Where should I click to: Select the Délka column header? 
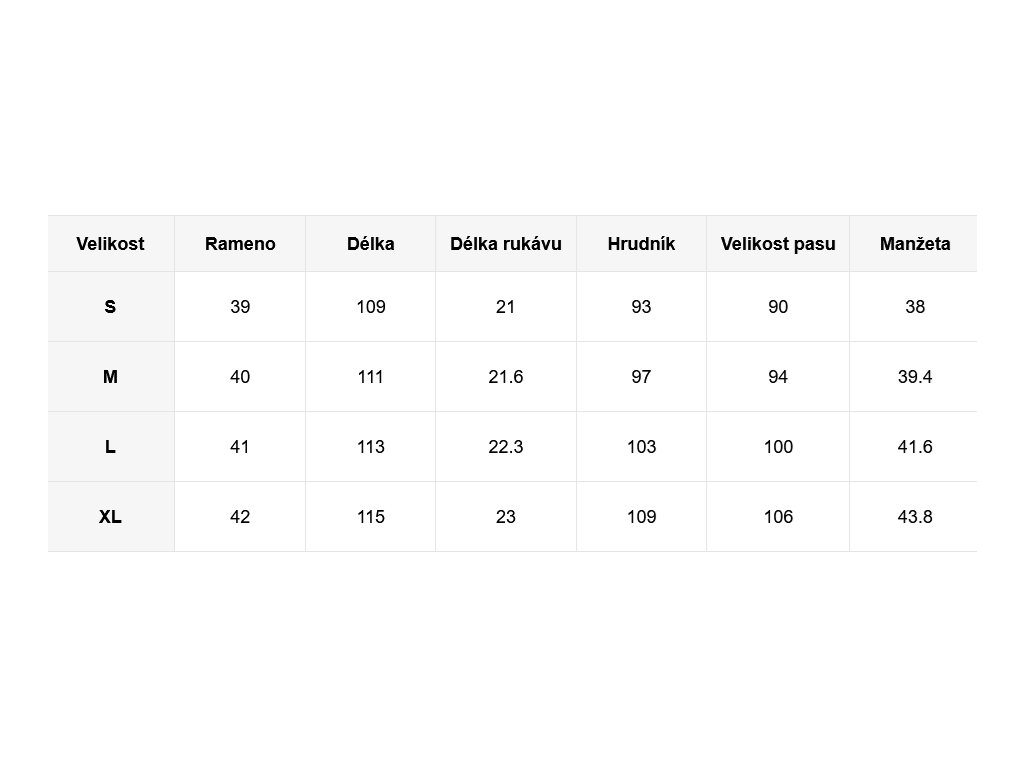[x=370, y=244]
